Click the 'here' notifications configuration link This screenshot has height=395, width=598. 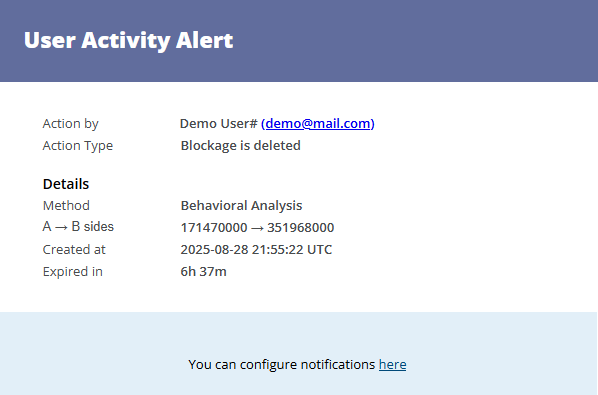click(x=392, y=364)
